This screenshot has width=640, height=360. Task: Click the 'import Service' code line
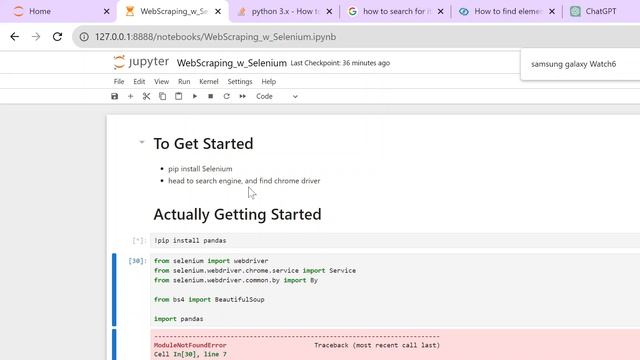coord(255,271)
